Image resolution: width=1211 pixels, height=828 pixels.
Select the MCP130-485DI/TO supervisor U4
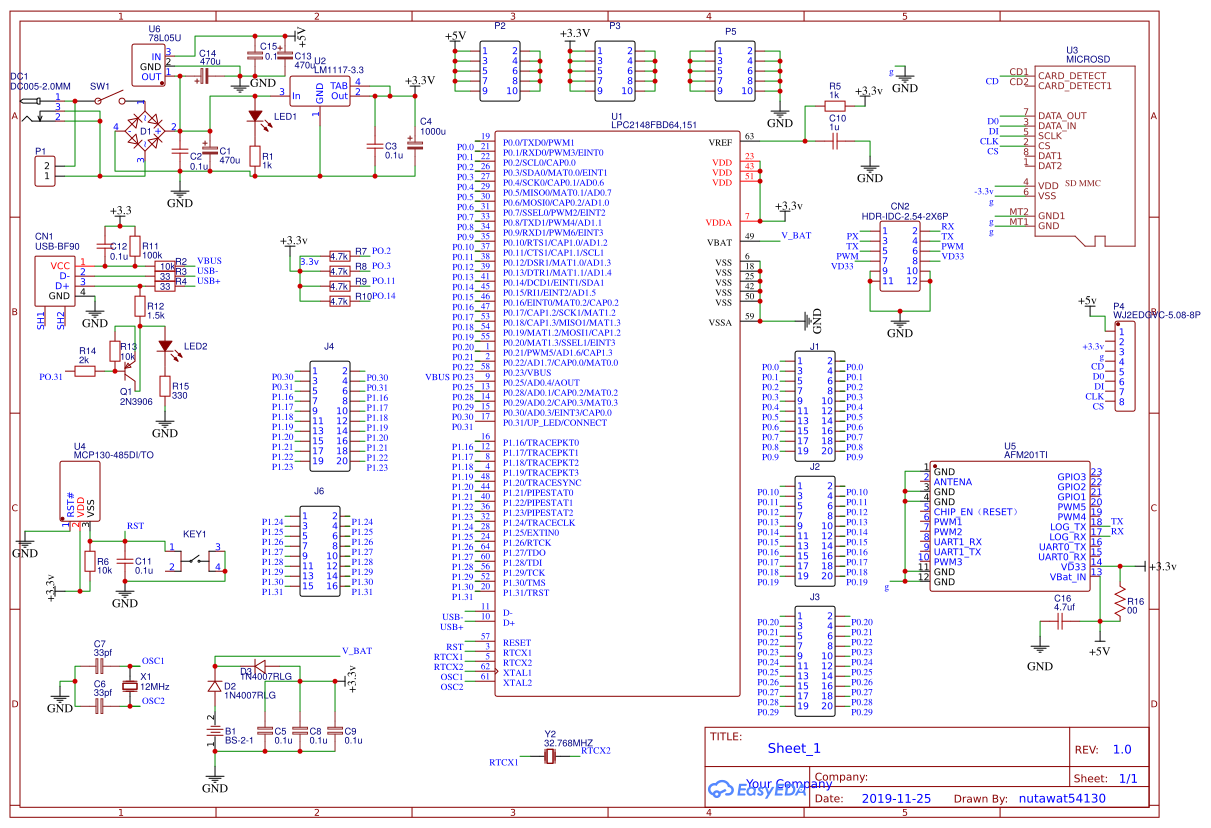(x=78, y=490)
